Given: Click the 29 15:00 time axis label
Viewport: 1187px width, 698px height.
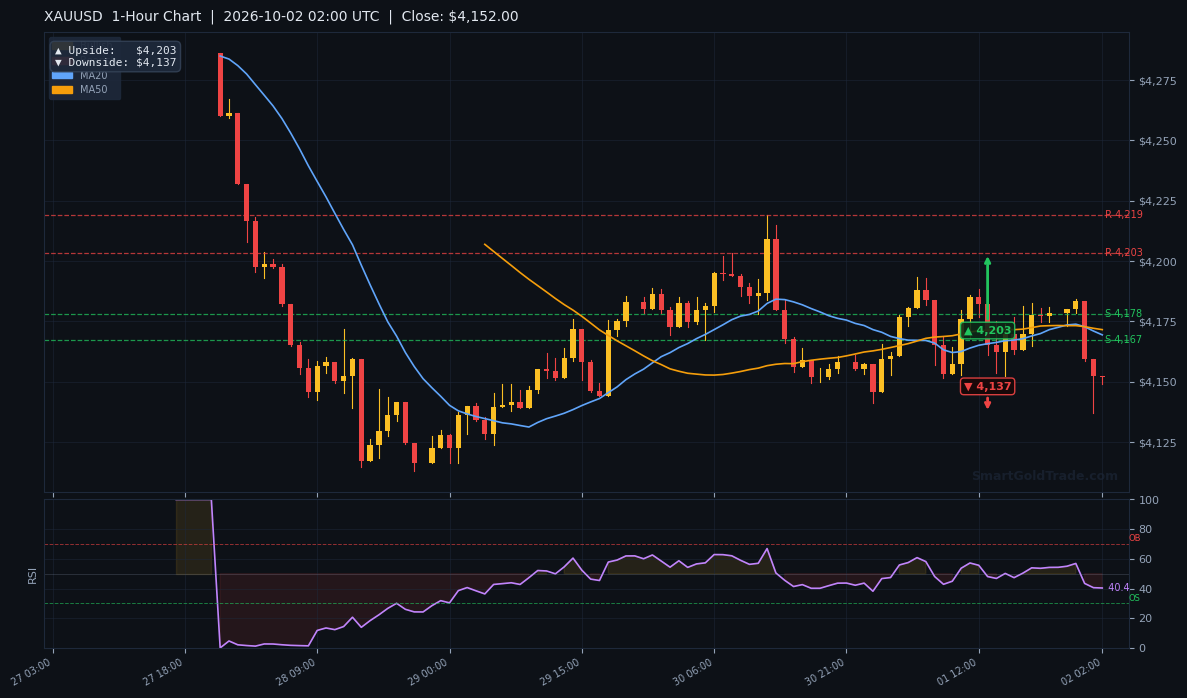Looking at the screenshot, I should (x=560, y=672).
